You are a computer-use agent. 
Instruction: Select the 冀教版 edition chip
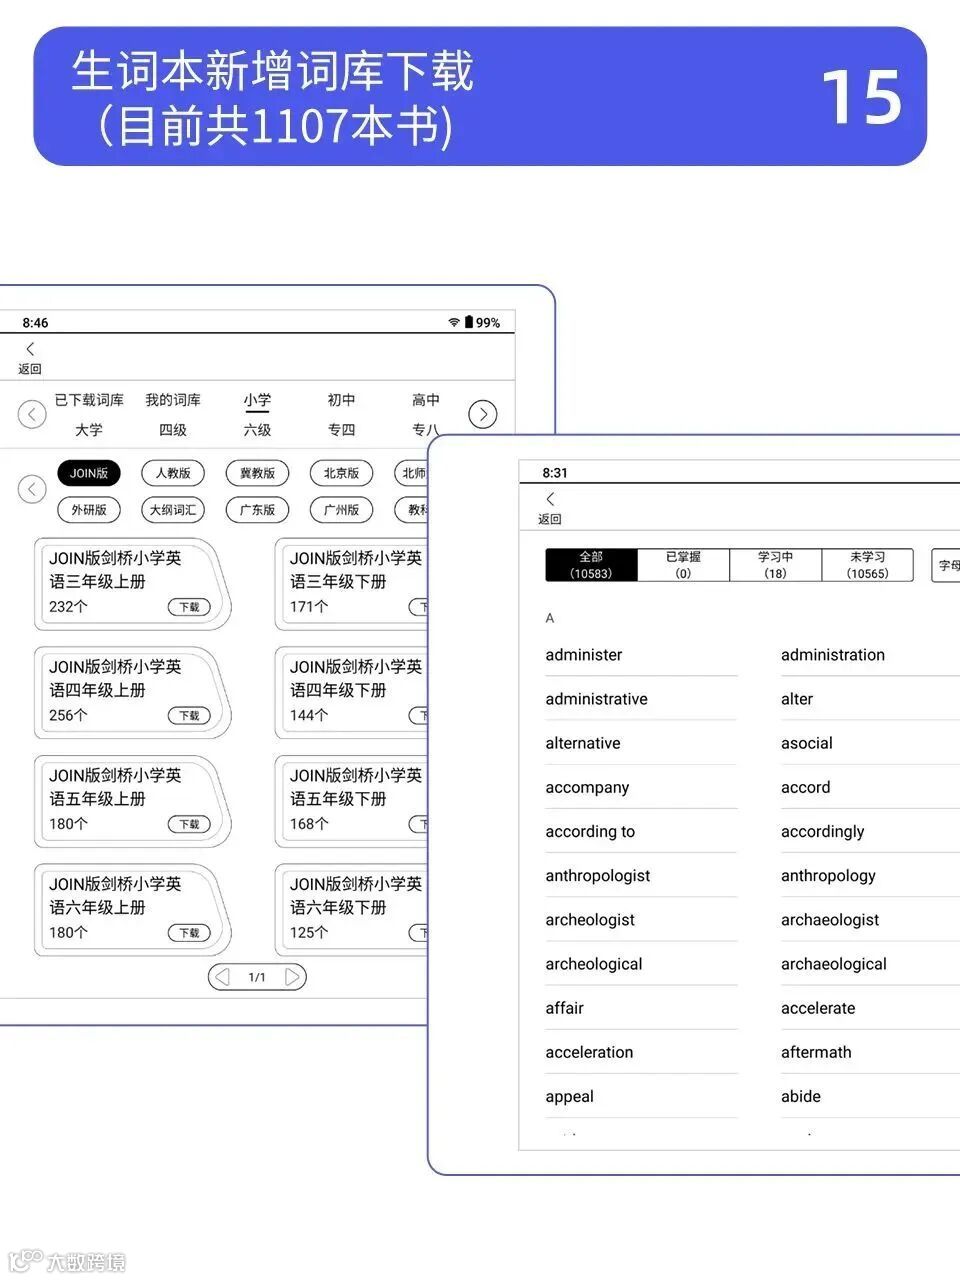click(x=257, y=473)
